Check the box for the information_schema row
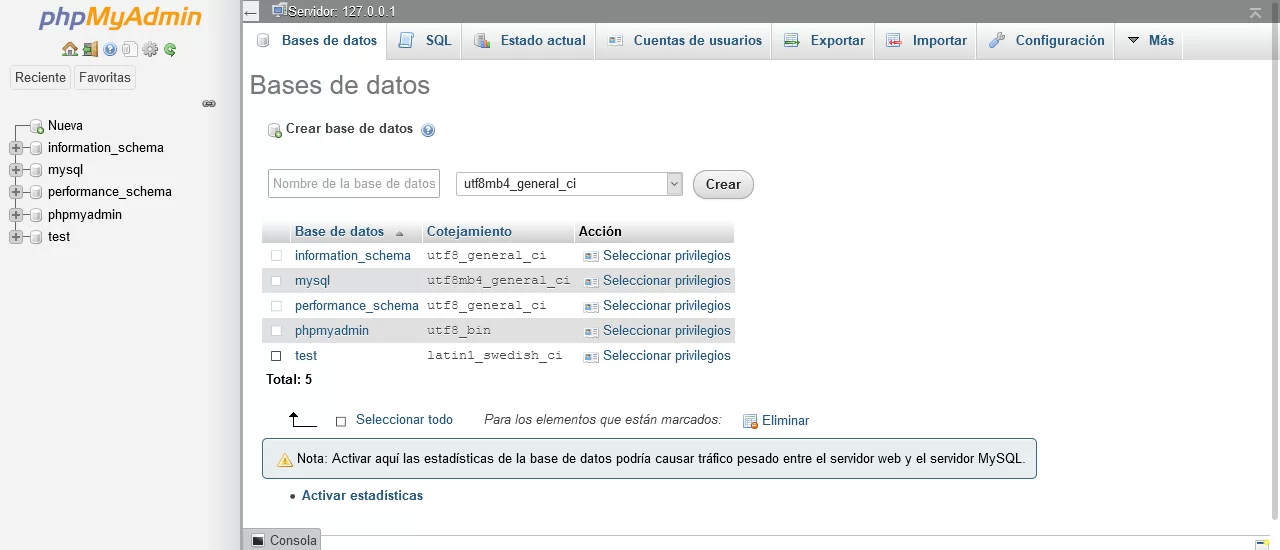Image resolution: width=1280 pixels, height=550 pixels. 276,256
